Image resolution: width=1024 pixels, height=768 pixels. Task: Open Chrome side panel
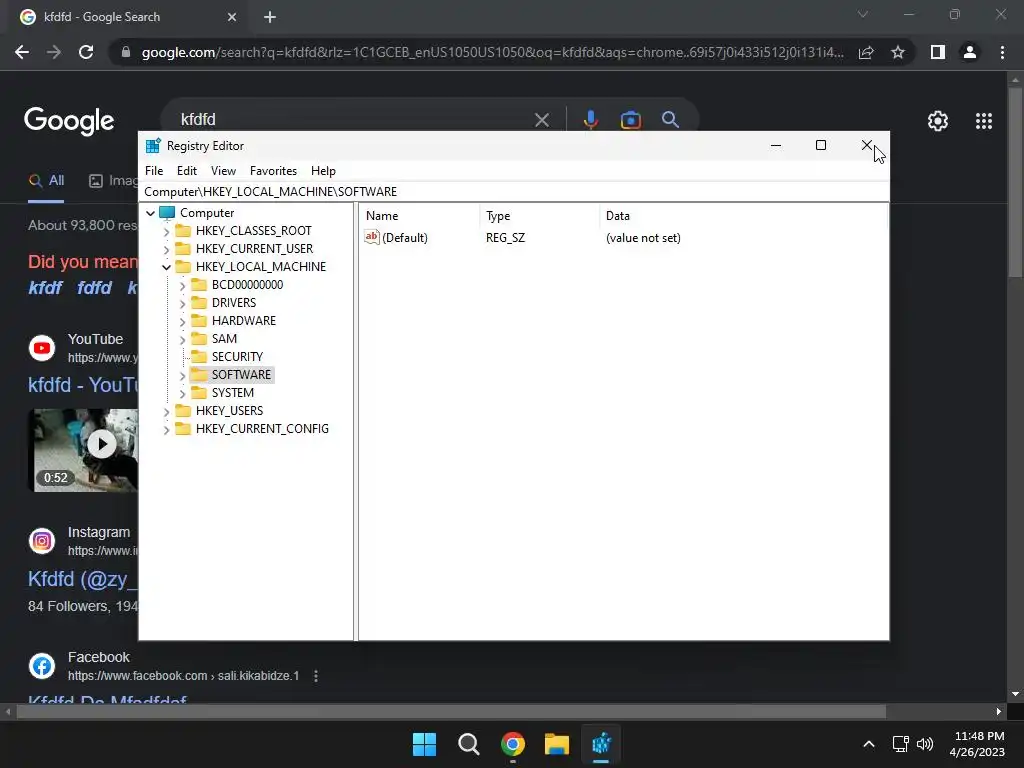pos(938,52)
